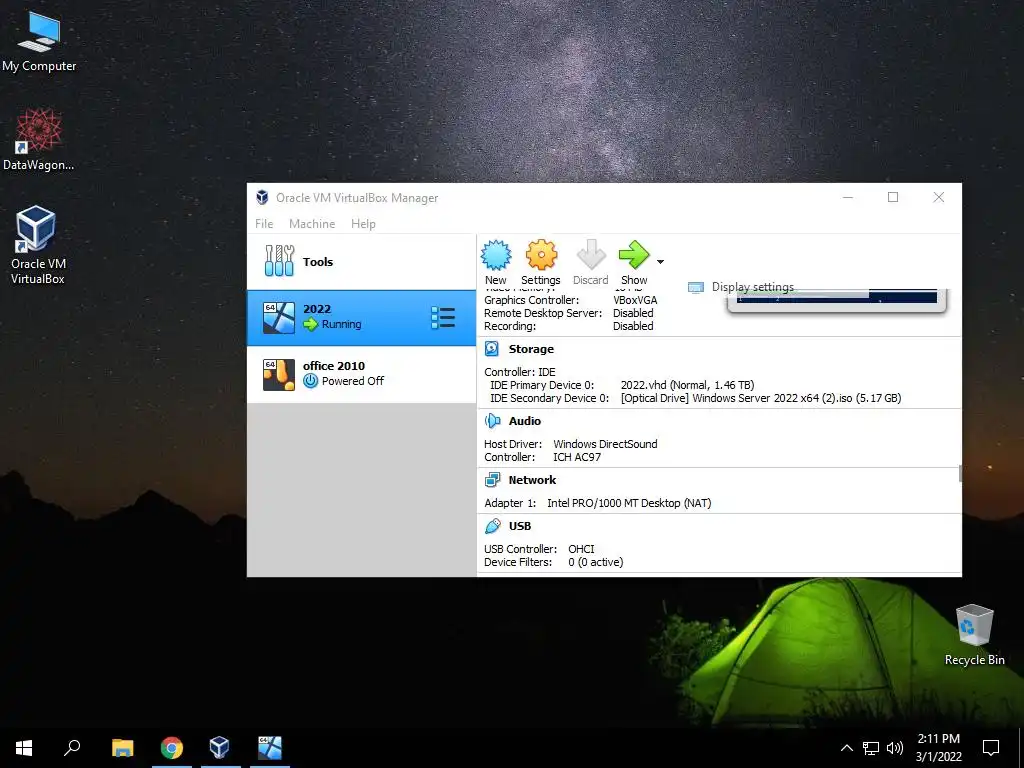Click the VBoxVGA graphics controller value

pyautogui.click(x=635, y=300)
